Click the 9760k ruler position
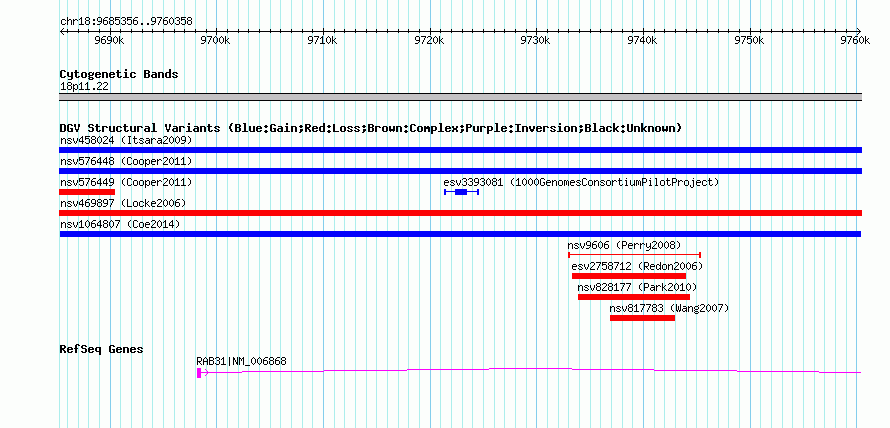The height and width of the screenshot is (428, 890). tap(856, 40)
